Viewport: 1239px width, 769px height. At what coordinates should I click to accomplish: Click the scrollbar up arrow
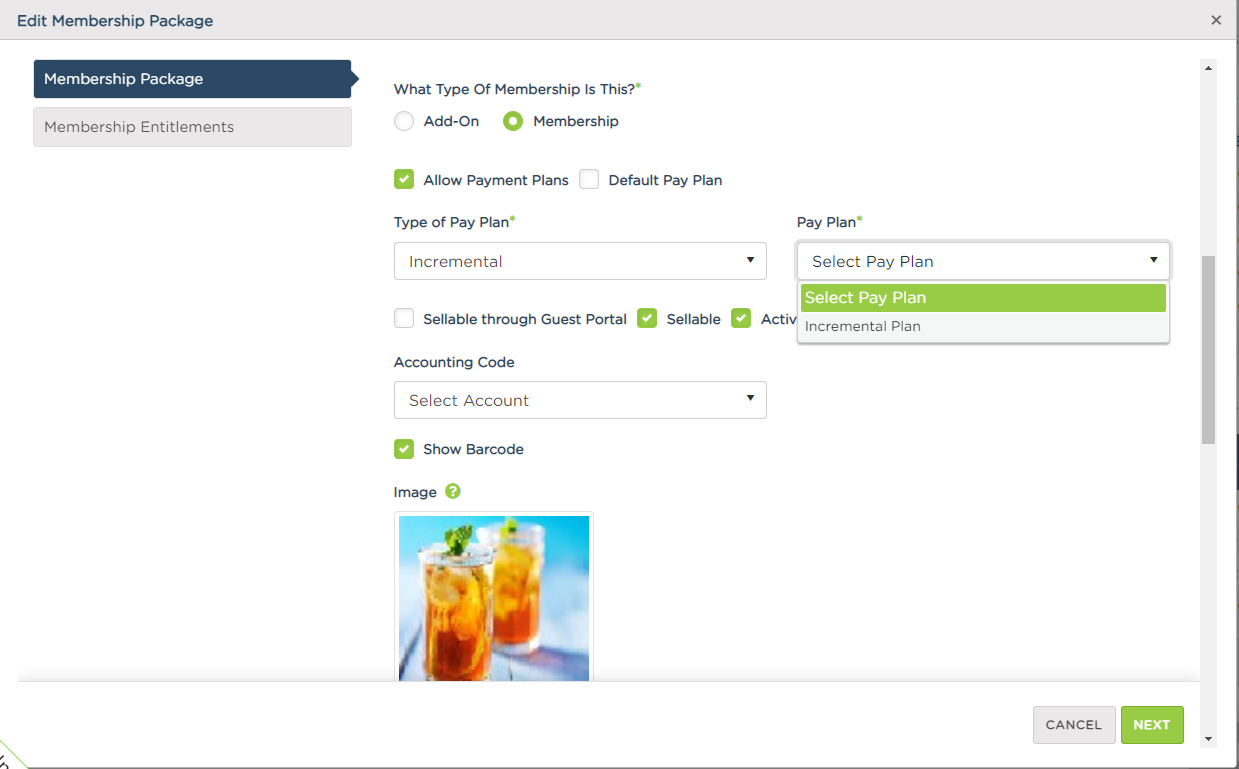[x=1208, y=68]
